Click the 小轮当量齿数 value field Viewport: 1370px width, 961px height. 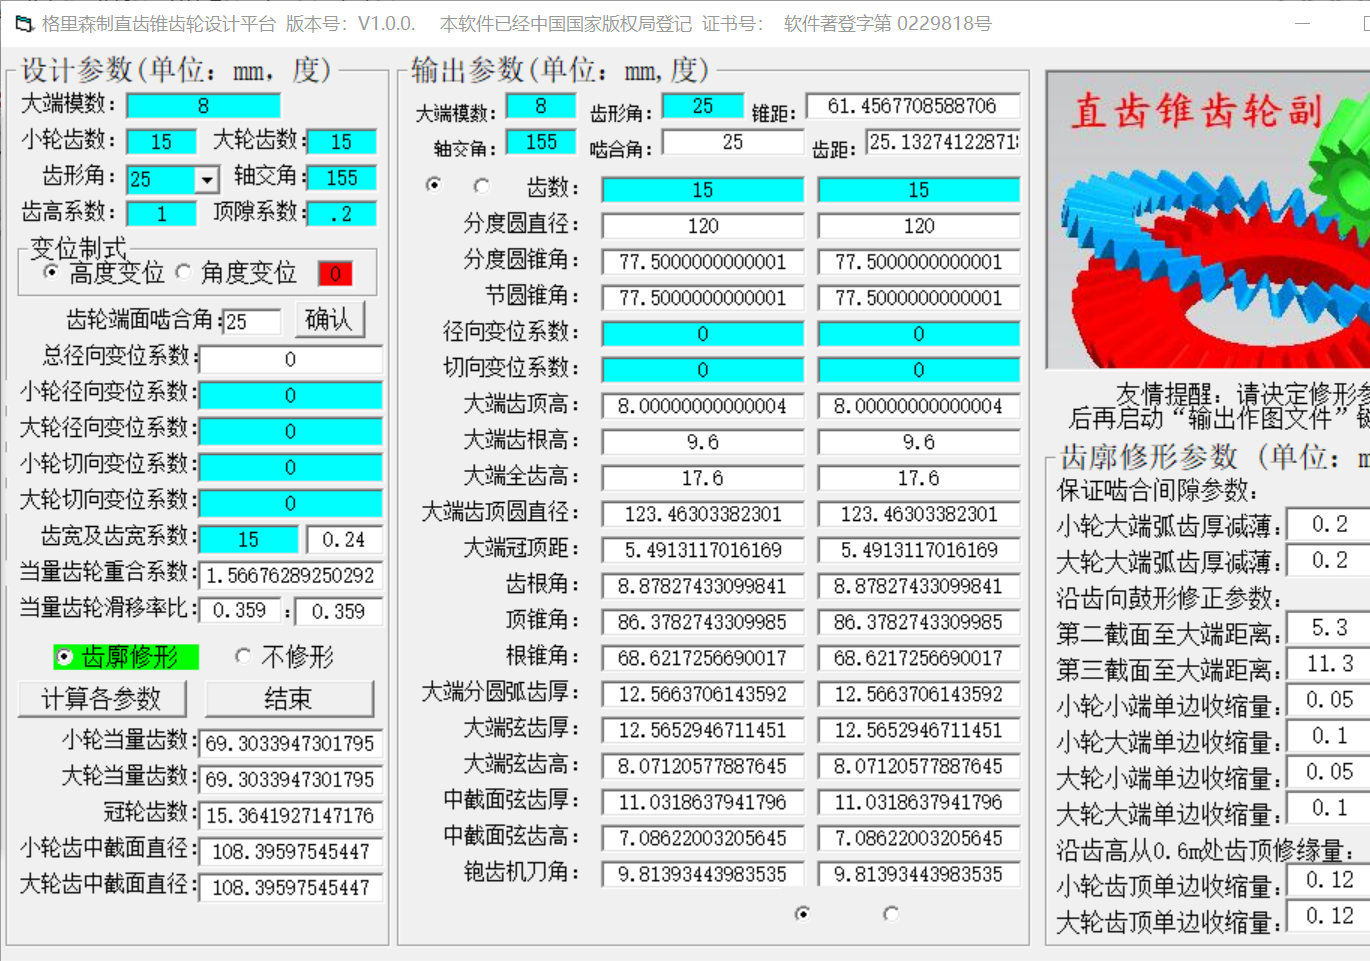coord(291,744)
